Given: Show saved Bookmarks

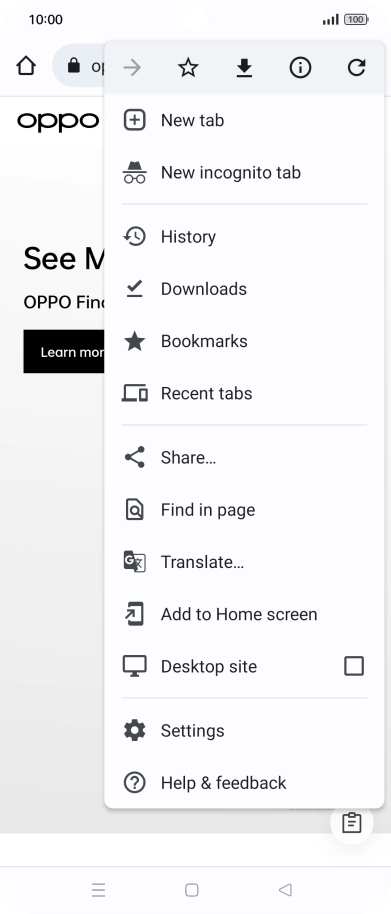Looking at the screenshot, I should [x=244, y=341].
